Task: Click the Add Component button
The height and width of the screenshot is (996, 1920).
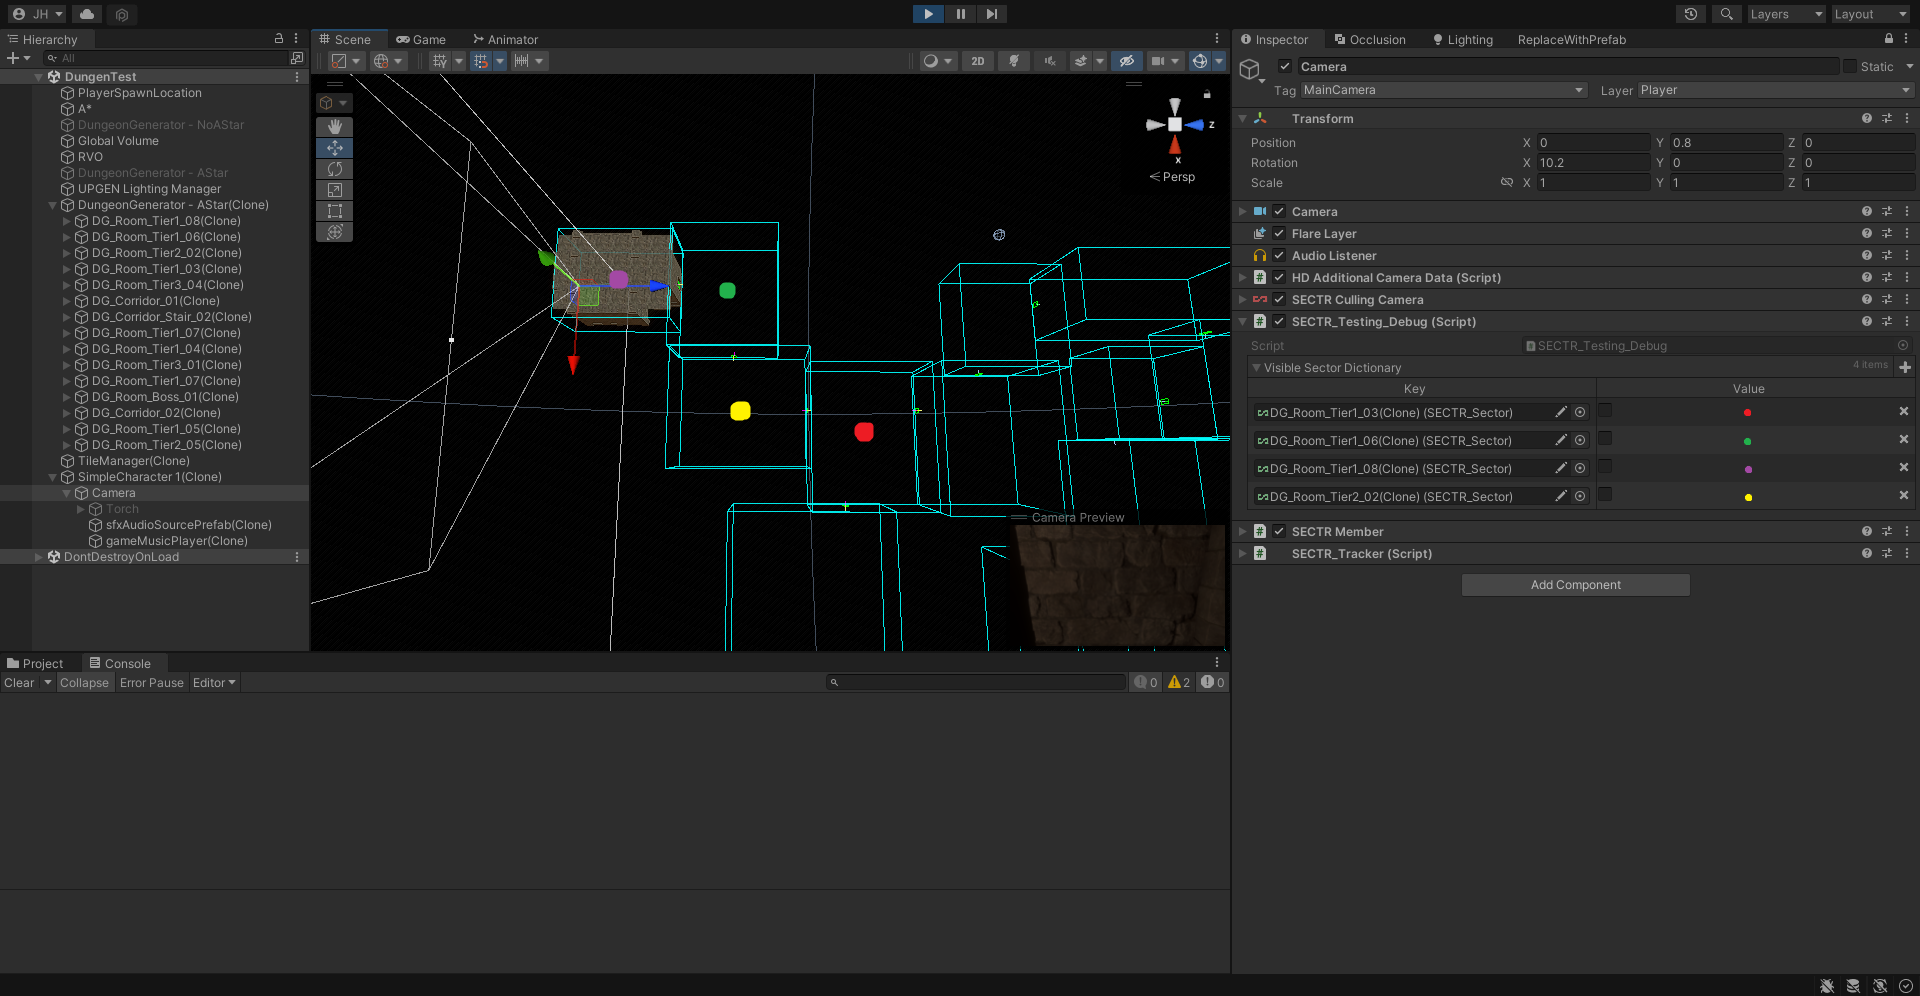Action: (x=1575, y=585)
